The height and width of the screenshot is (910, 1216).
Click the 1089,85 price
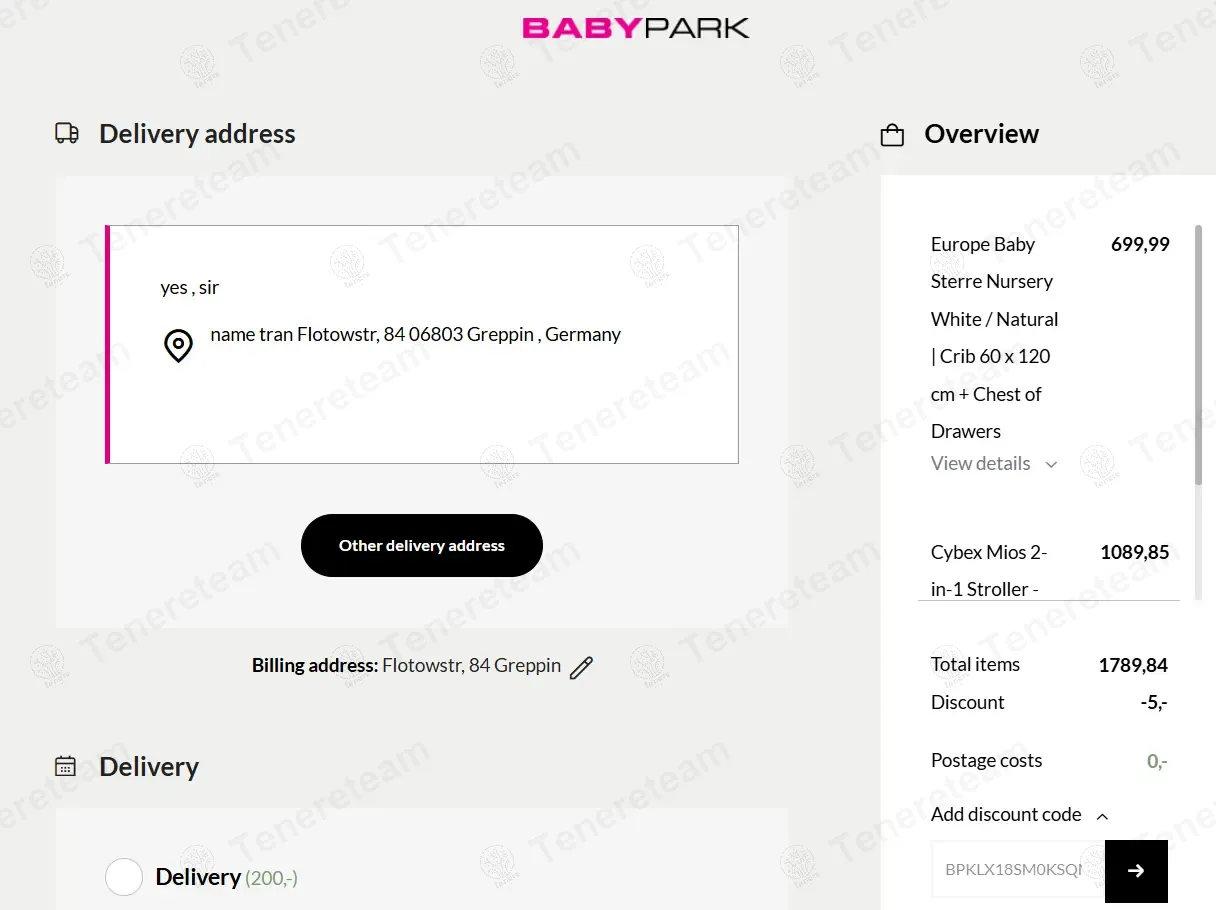(x=1135, y=552)
